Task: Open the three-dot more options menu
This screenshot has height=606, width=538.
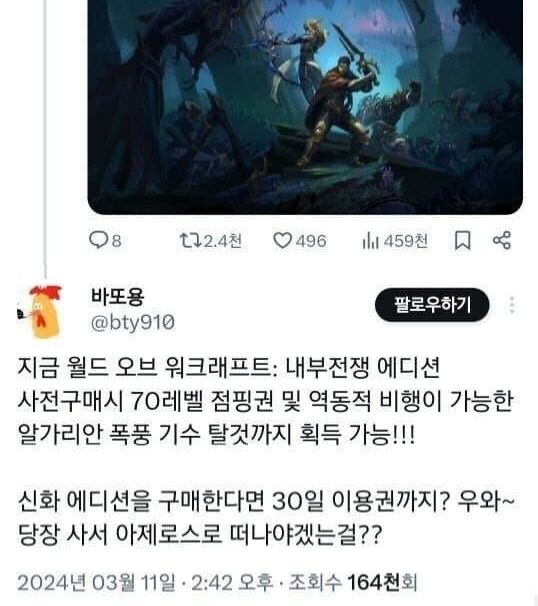Action: (512, 305)
